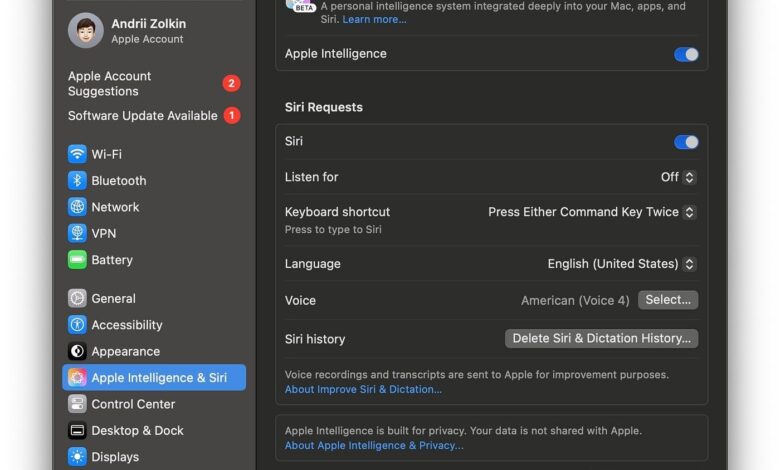Click the Siri Requests heading
The height and width of the screenshot is (470, 780).
[x=324, y=107]
